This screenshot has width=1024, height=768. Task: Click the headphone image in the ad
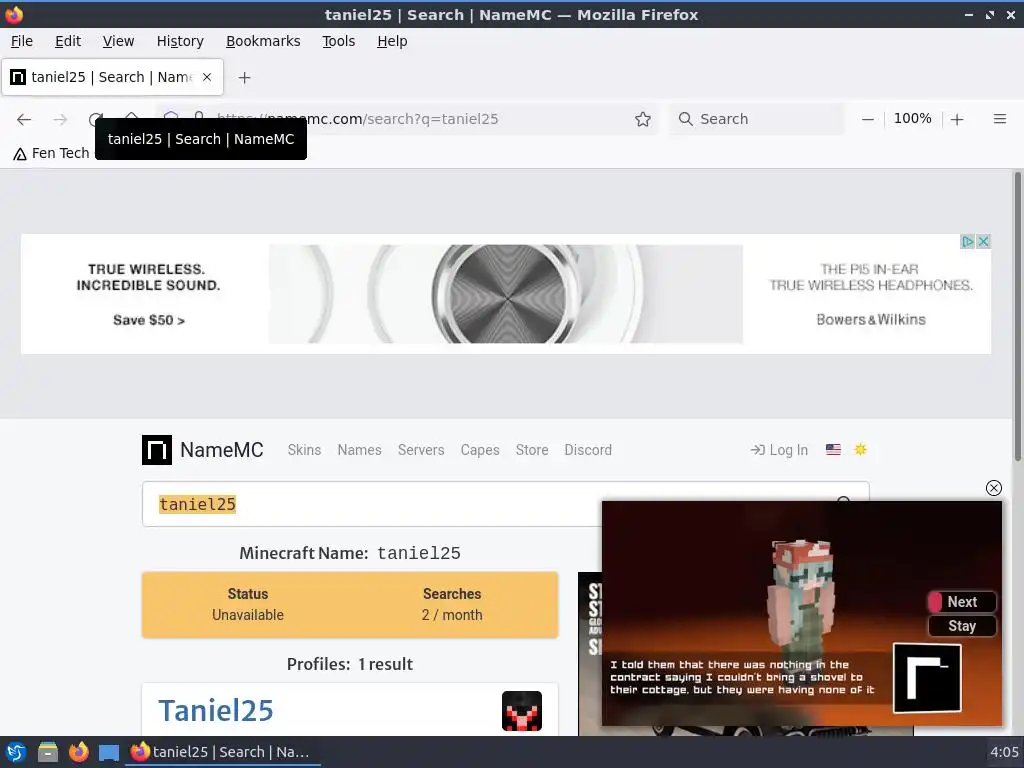(505, 294)
